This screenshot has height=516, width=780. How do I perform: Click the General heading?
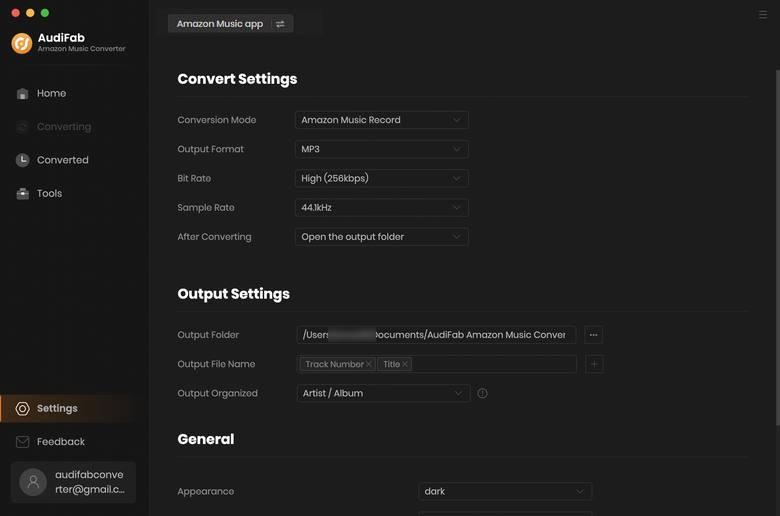[x=206, y=439]
